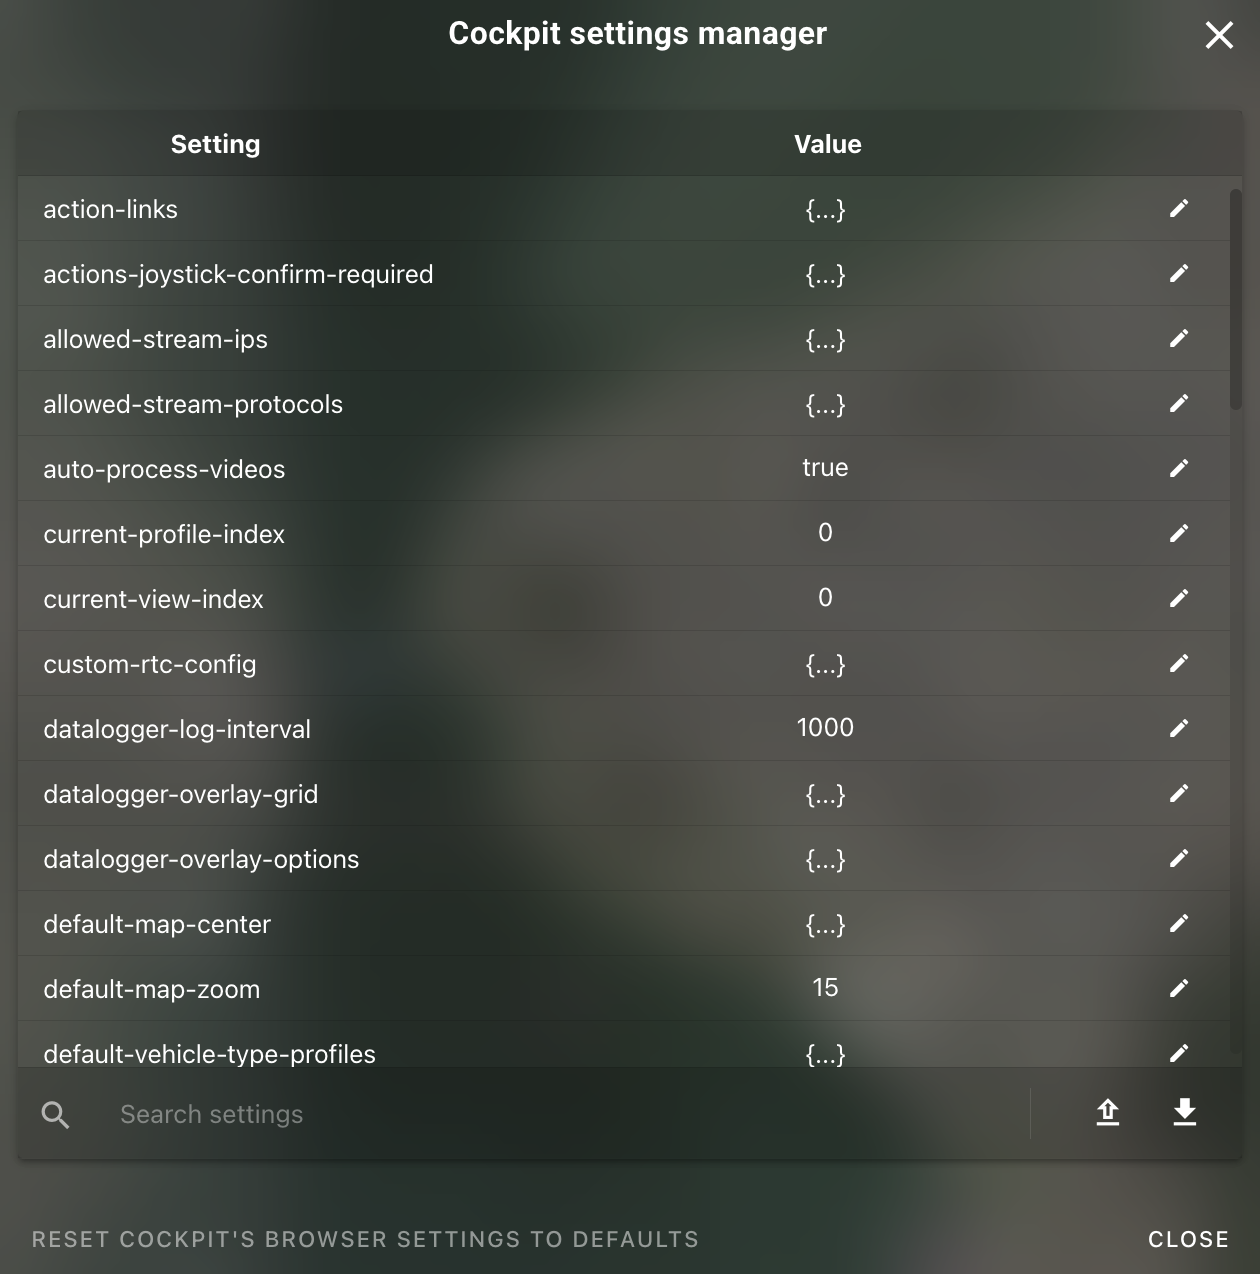Edit the actions-joystick-confirm-required setting
Screen dimensions: 1260x1274
pyautogui.click(x=1179, y=273)
